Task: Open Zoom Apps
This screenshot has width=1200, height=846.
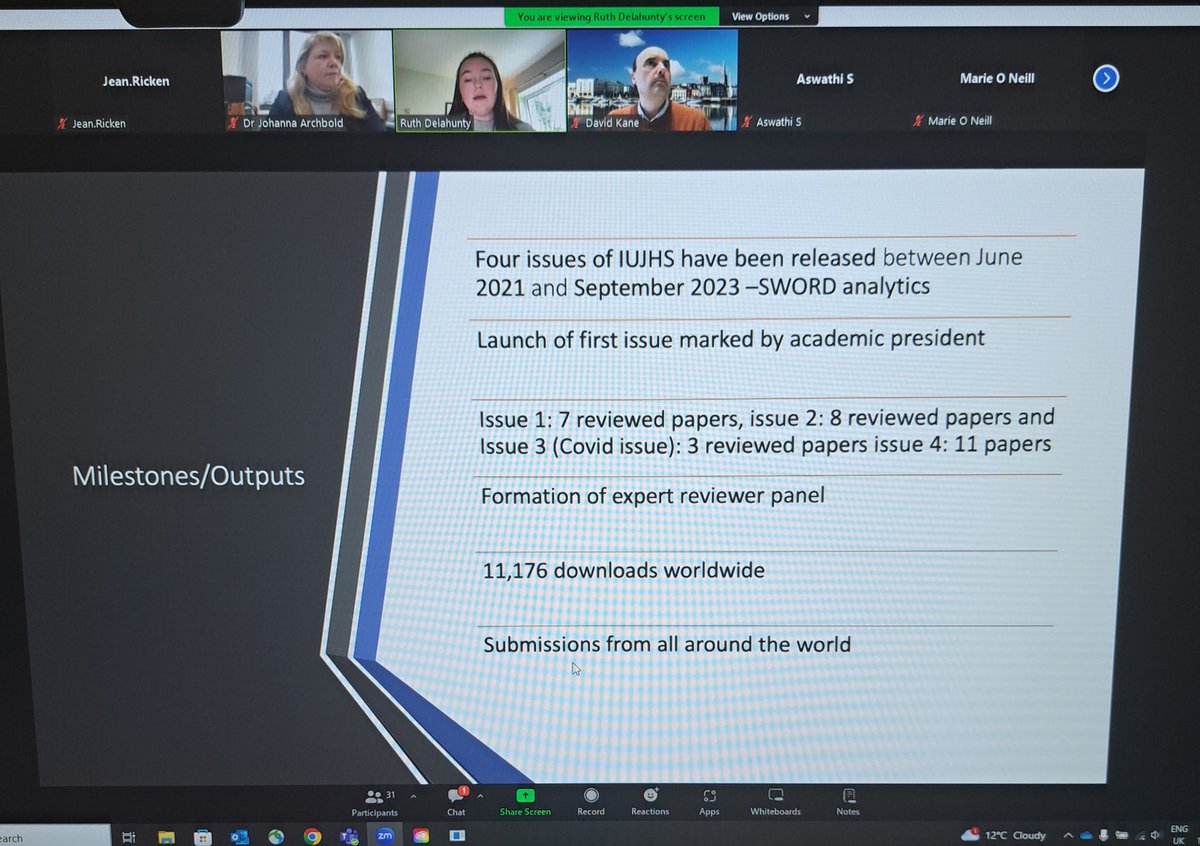Action: 709,801
